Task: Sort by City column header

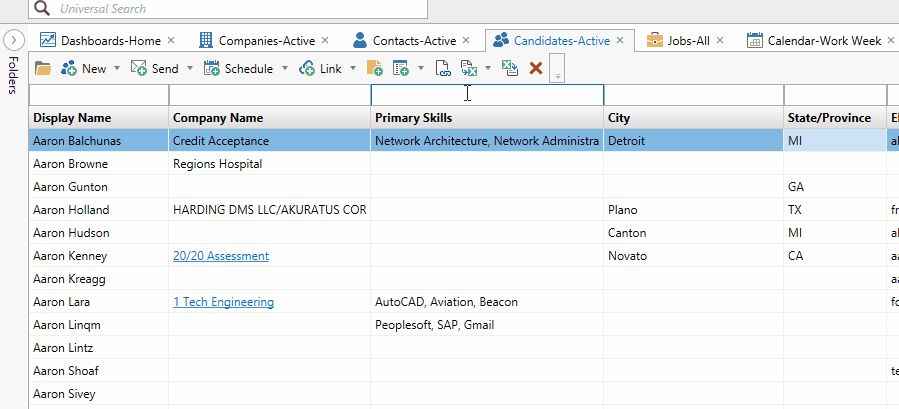Action: point(694,118)
